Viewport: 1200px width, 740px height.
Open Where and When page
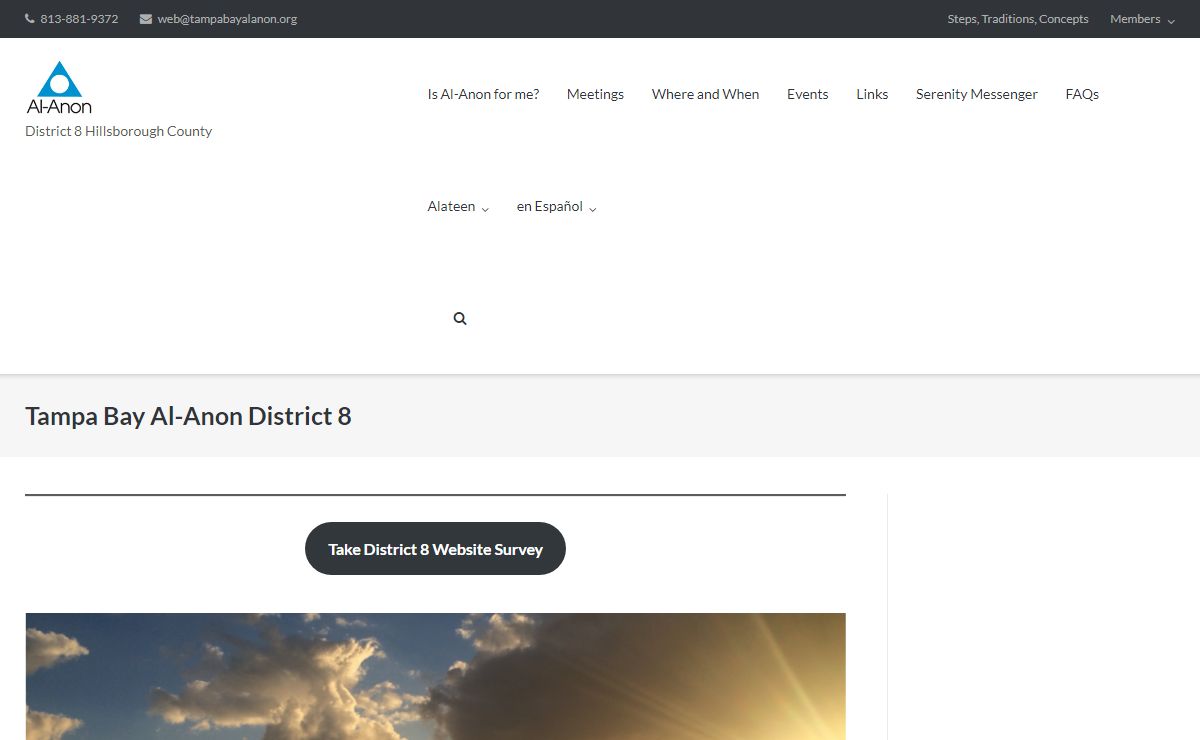(705, 94)
